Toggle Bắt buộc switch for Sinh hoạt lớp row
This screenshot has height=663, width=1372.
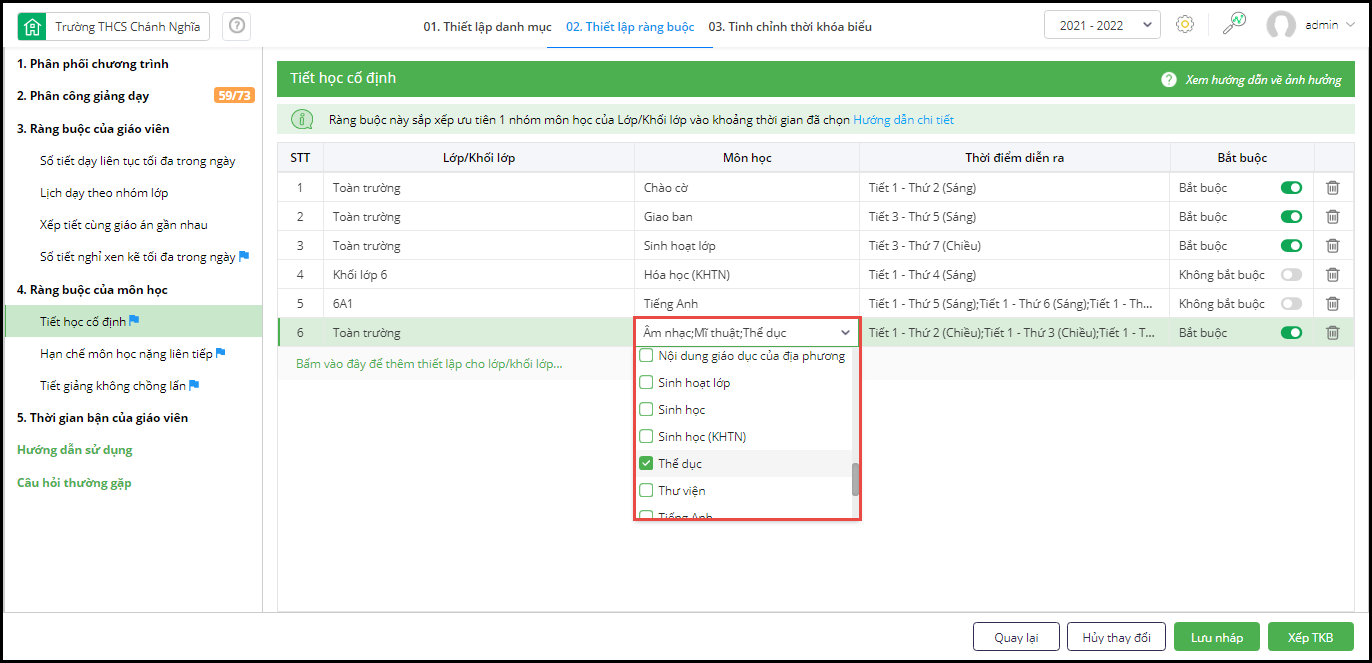click(x=1291, y=246)
